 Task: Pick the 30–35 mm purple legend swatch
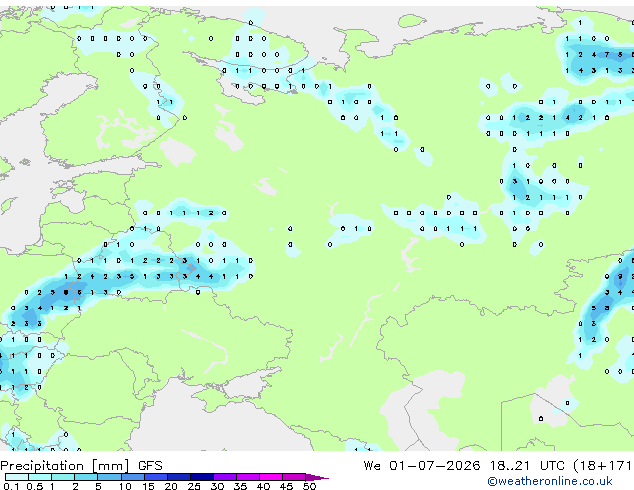(224, 477)
